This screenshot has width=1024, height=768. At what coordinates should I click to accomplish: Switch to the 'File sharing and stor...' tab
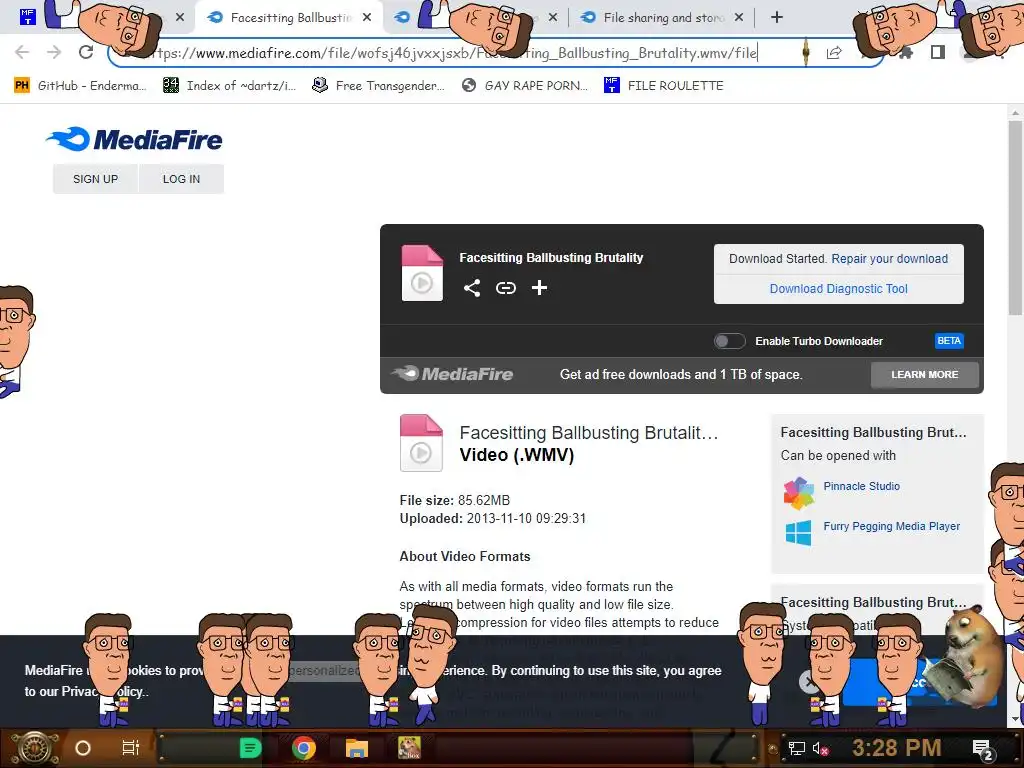663,18
